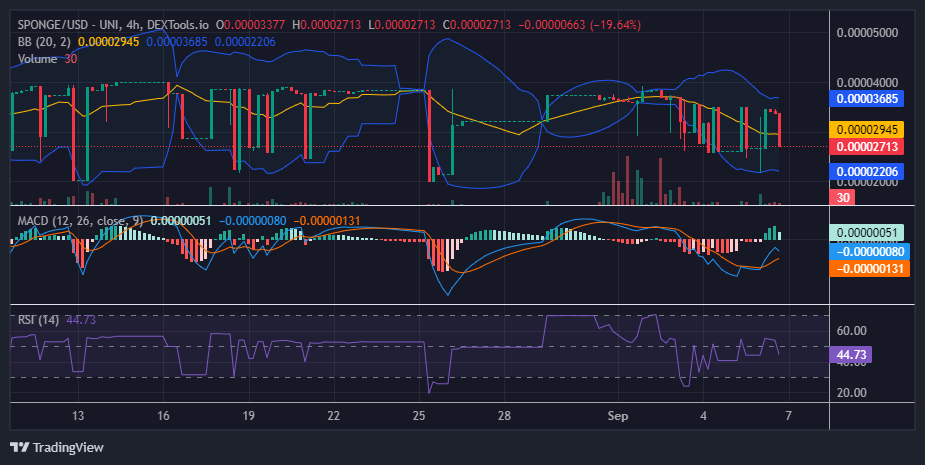Click the close price value C0.00002713
The width and height of the screenshot is (925, 465).
(477, 25)
